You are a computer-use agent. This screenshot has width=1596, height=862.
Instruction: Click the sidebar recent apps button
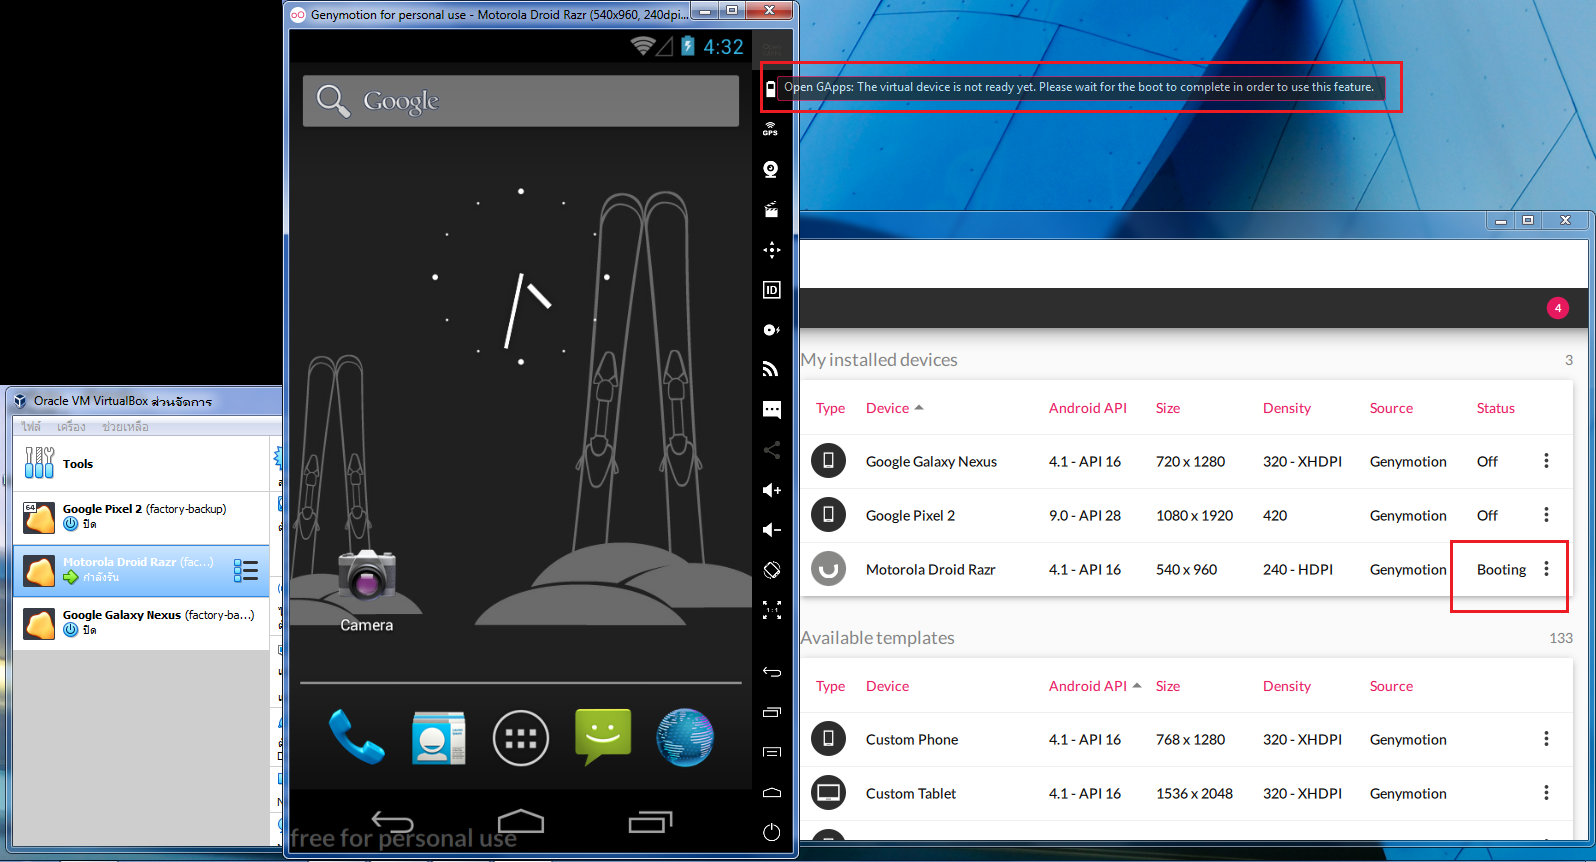tap(771, 712)
